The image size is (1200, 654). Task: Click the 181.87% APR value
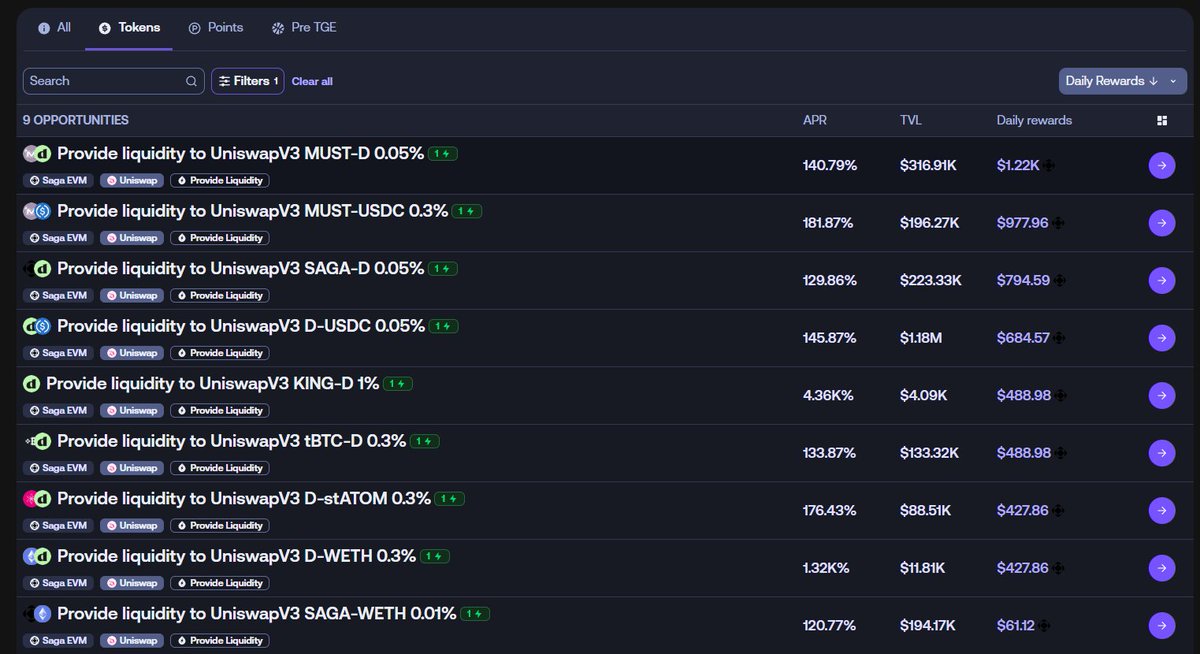point(828,223)
